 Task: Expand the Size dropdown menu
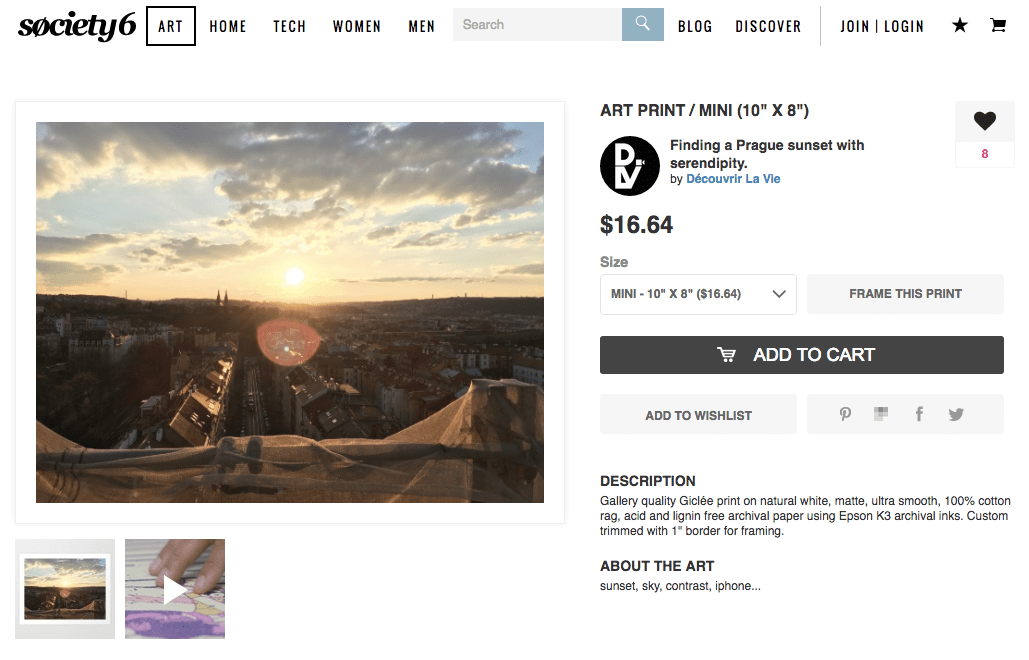point(698,294)
